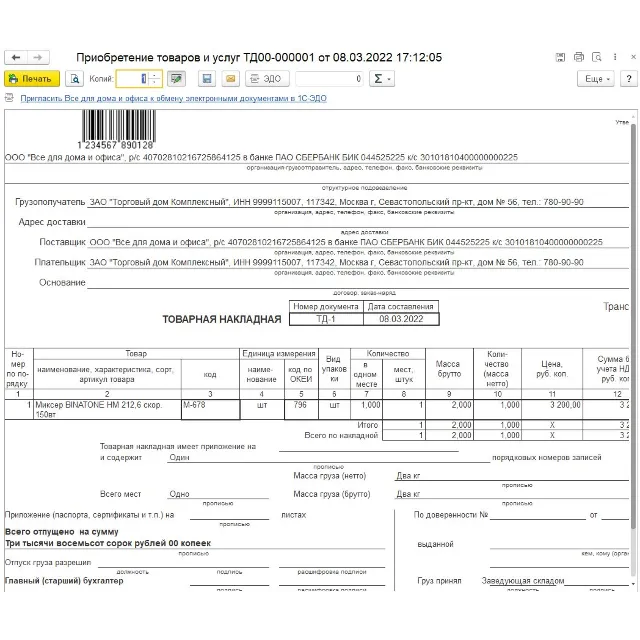
Task: Click the Номер документа header cell
Action: (x=326, y=307)
